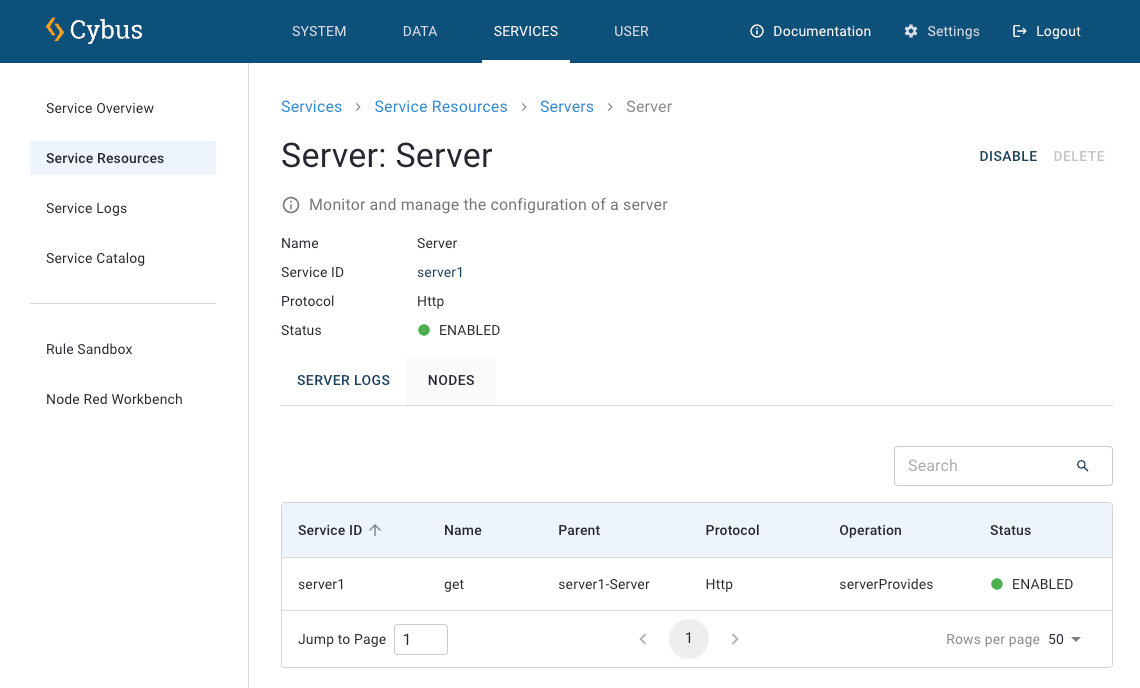Click the Cybus logo icon
This screenshot has height=688, width=1140.
pyautogui.click(x=55, y=30)
